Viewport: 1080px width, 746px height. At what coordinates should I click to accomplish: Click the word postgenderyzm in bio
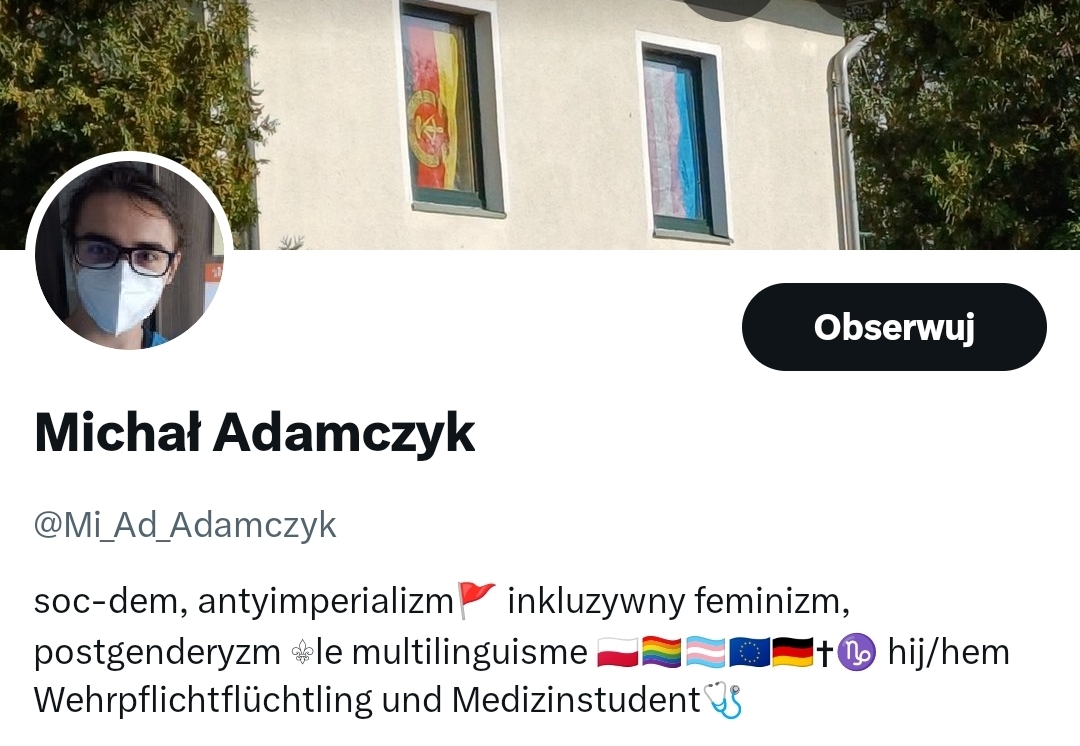point(157,653)
